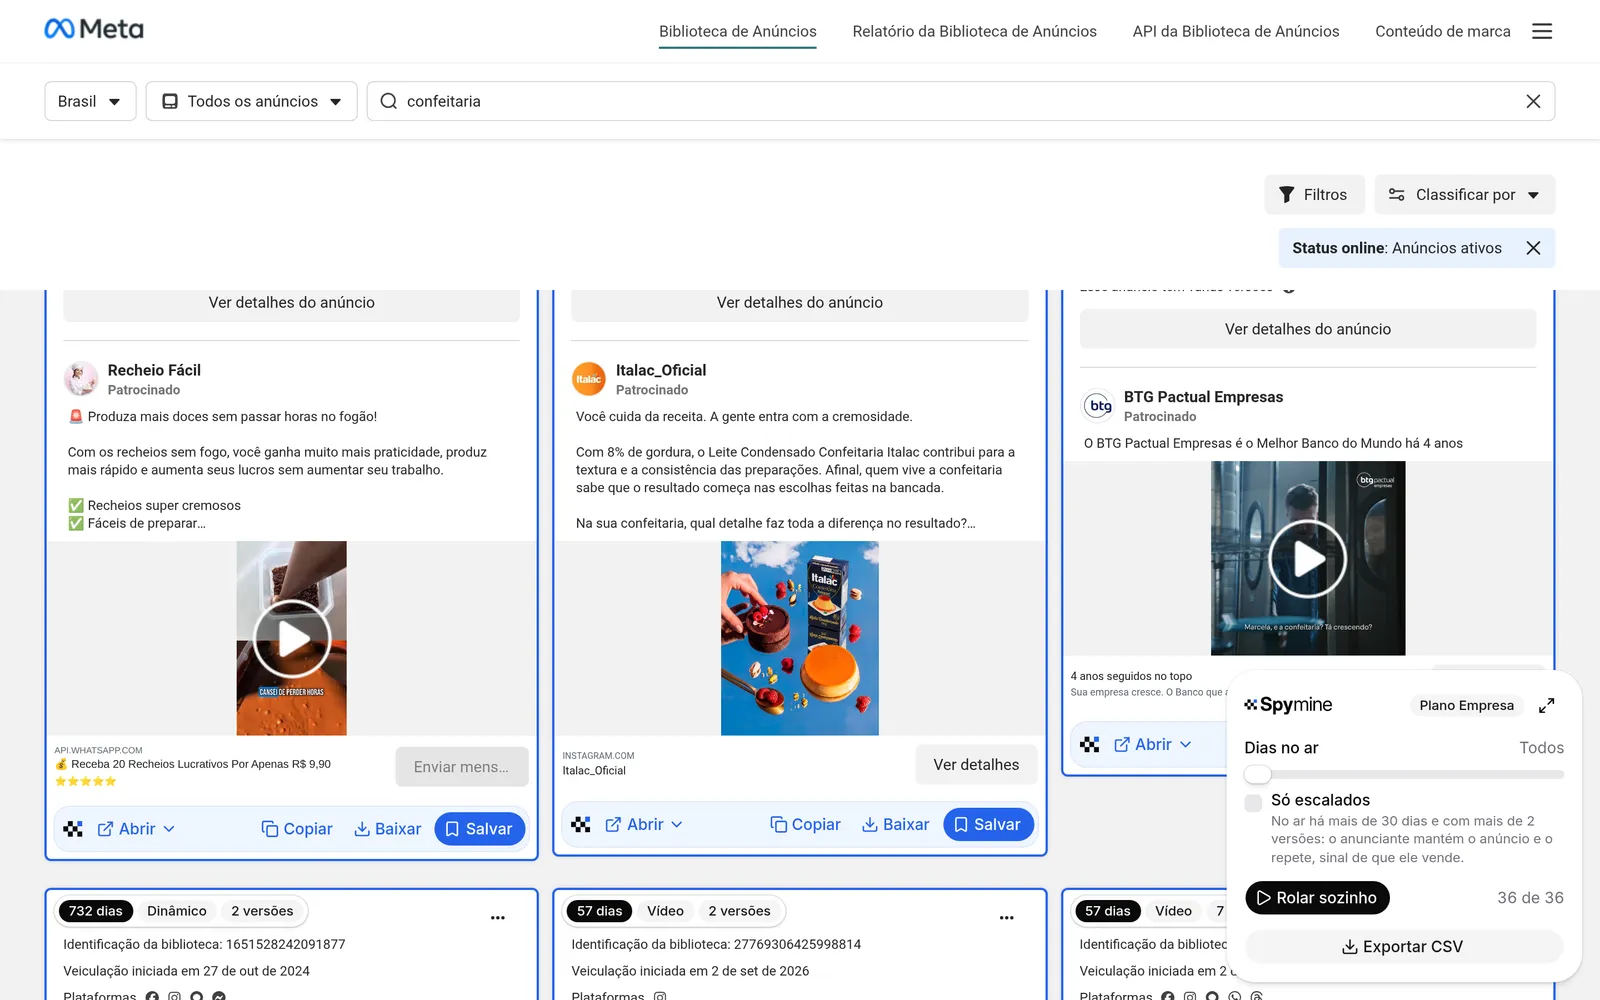Open options menu on 57 dias Italac card

(x=1006, y=918)
